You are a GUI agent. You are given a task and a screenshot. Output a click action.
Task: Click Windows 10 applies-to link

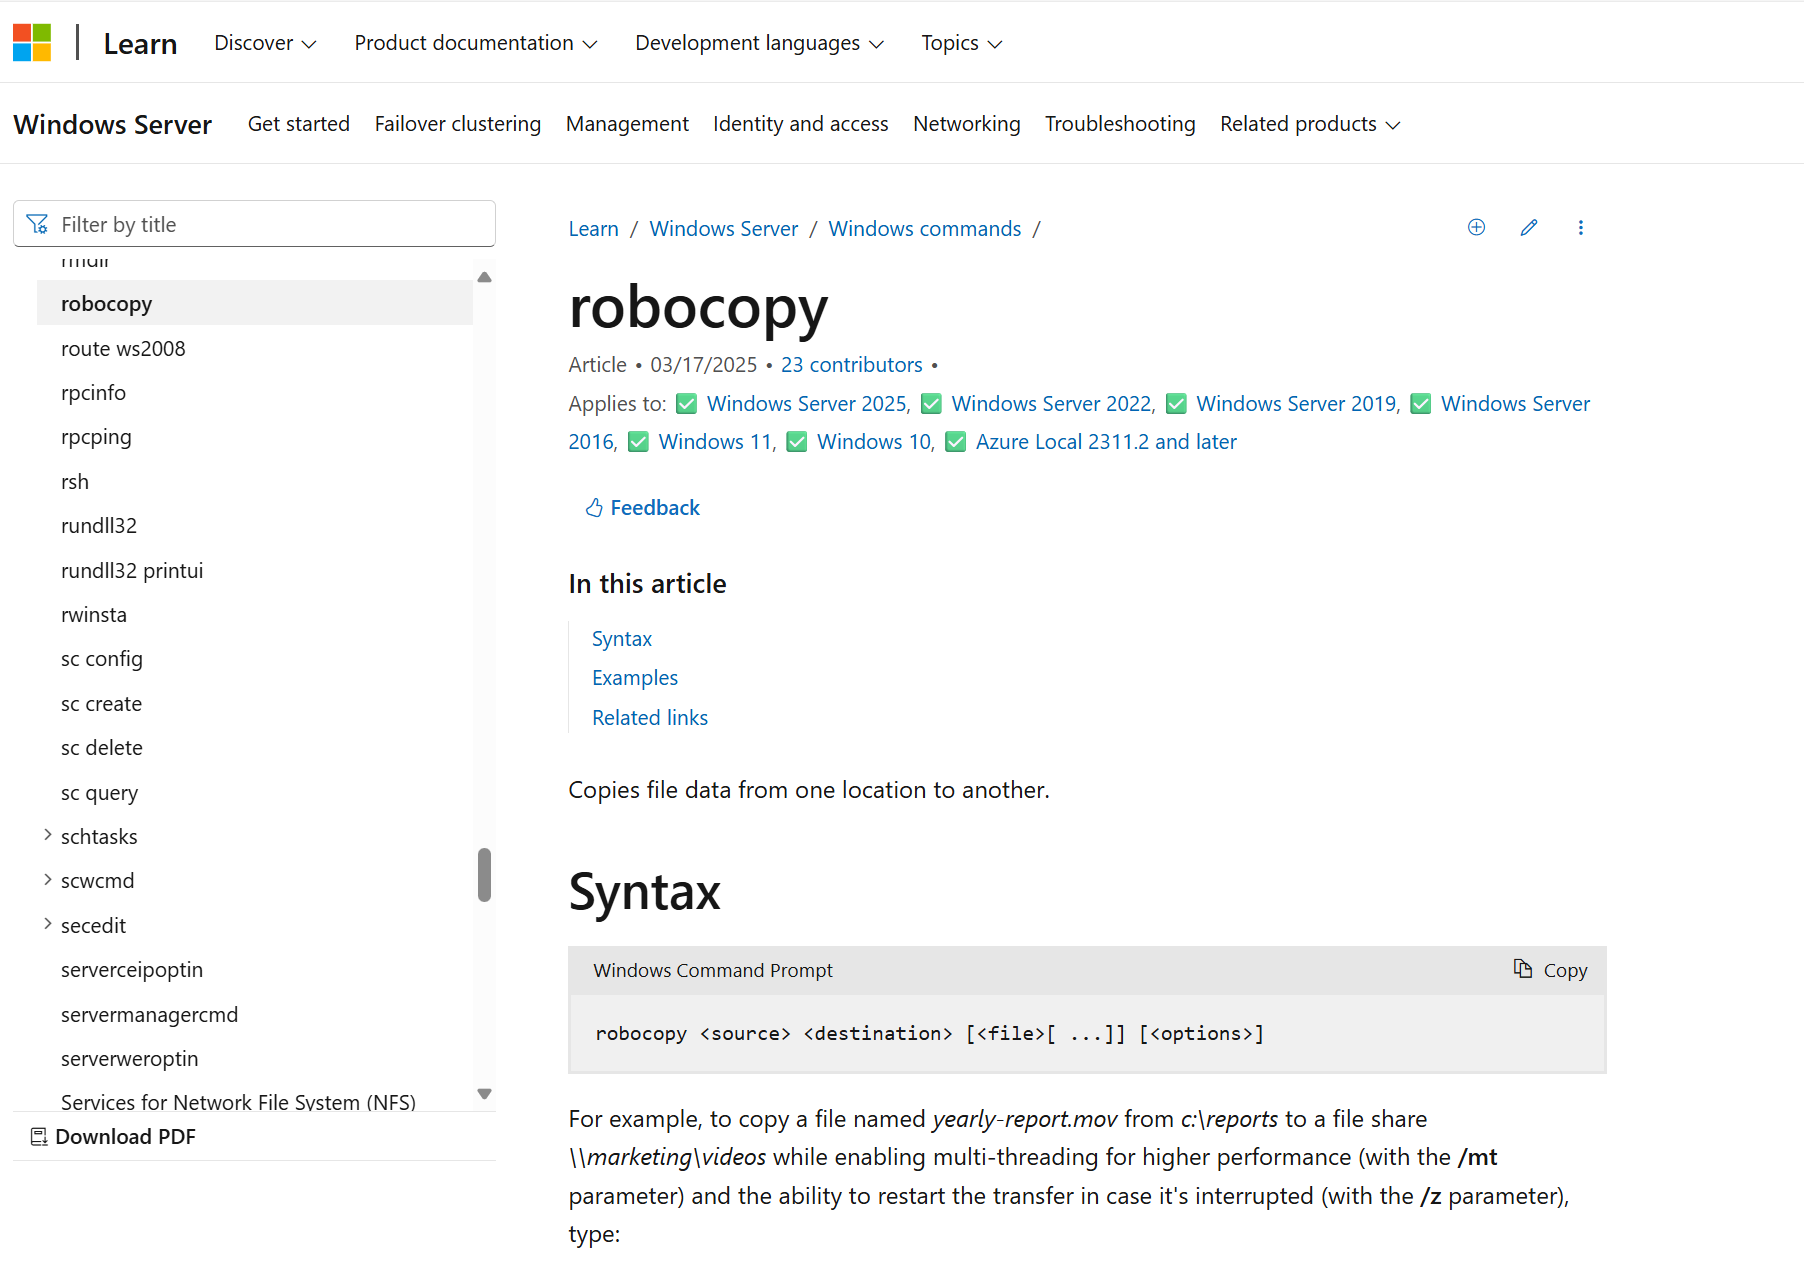(875, 441)
